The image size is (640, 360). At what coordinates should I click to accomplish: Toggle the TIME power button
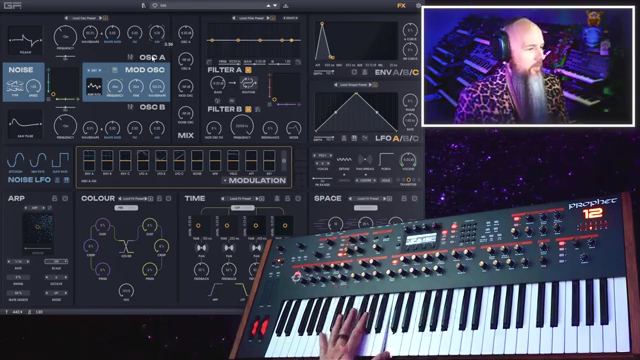298,198
